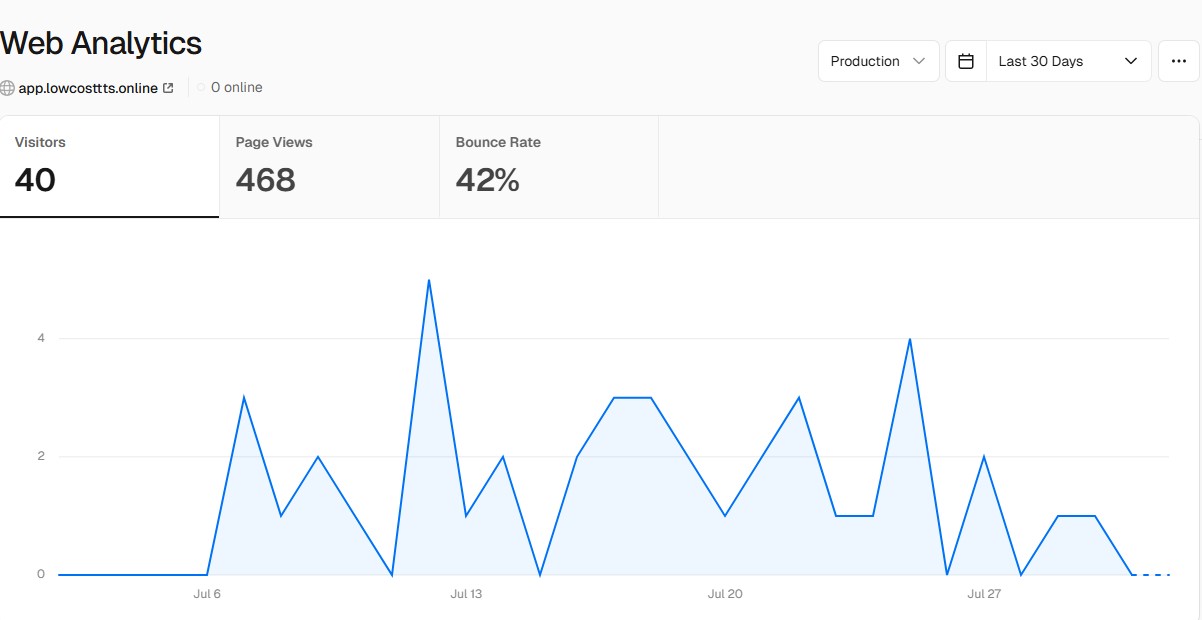Viewport: 1202px width, 620px height.
Task: Click the Jul 20 axis label
Action: click(725, 594)
